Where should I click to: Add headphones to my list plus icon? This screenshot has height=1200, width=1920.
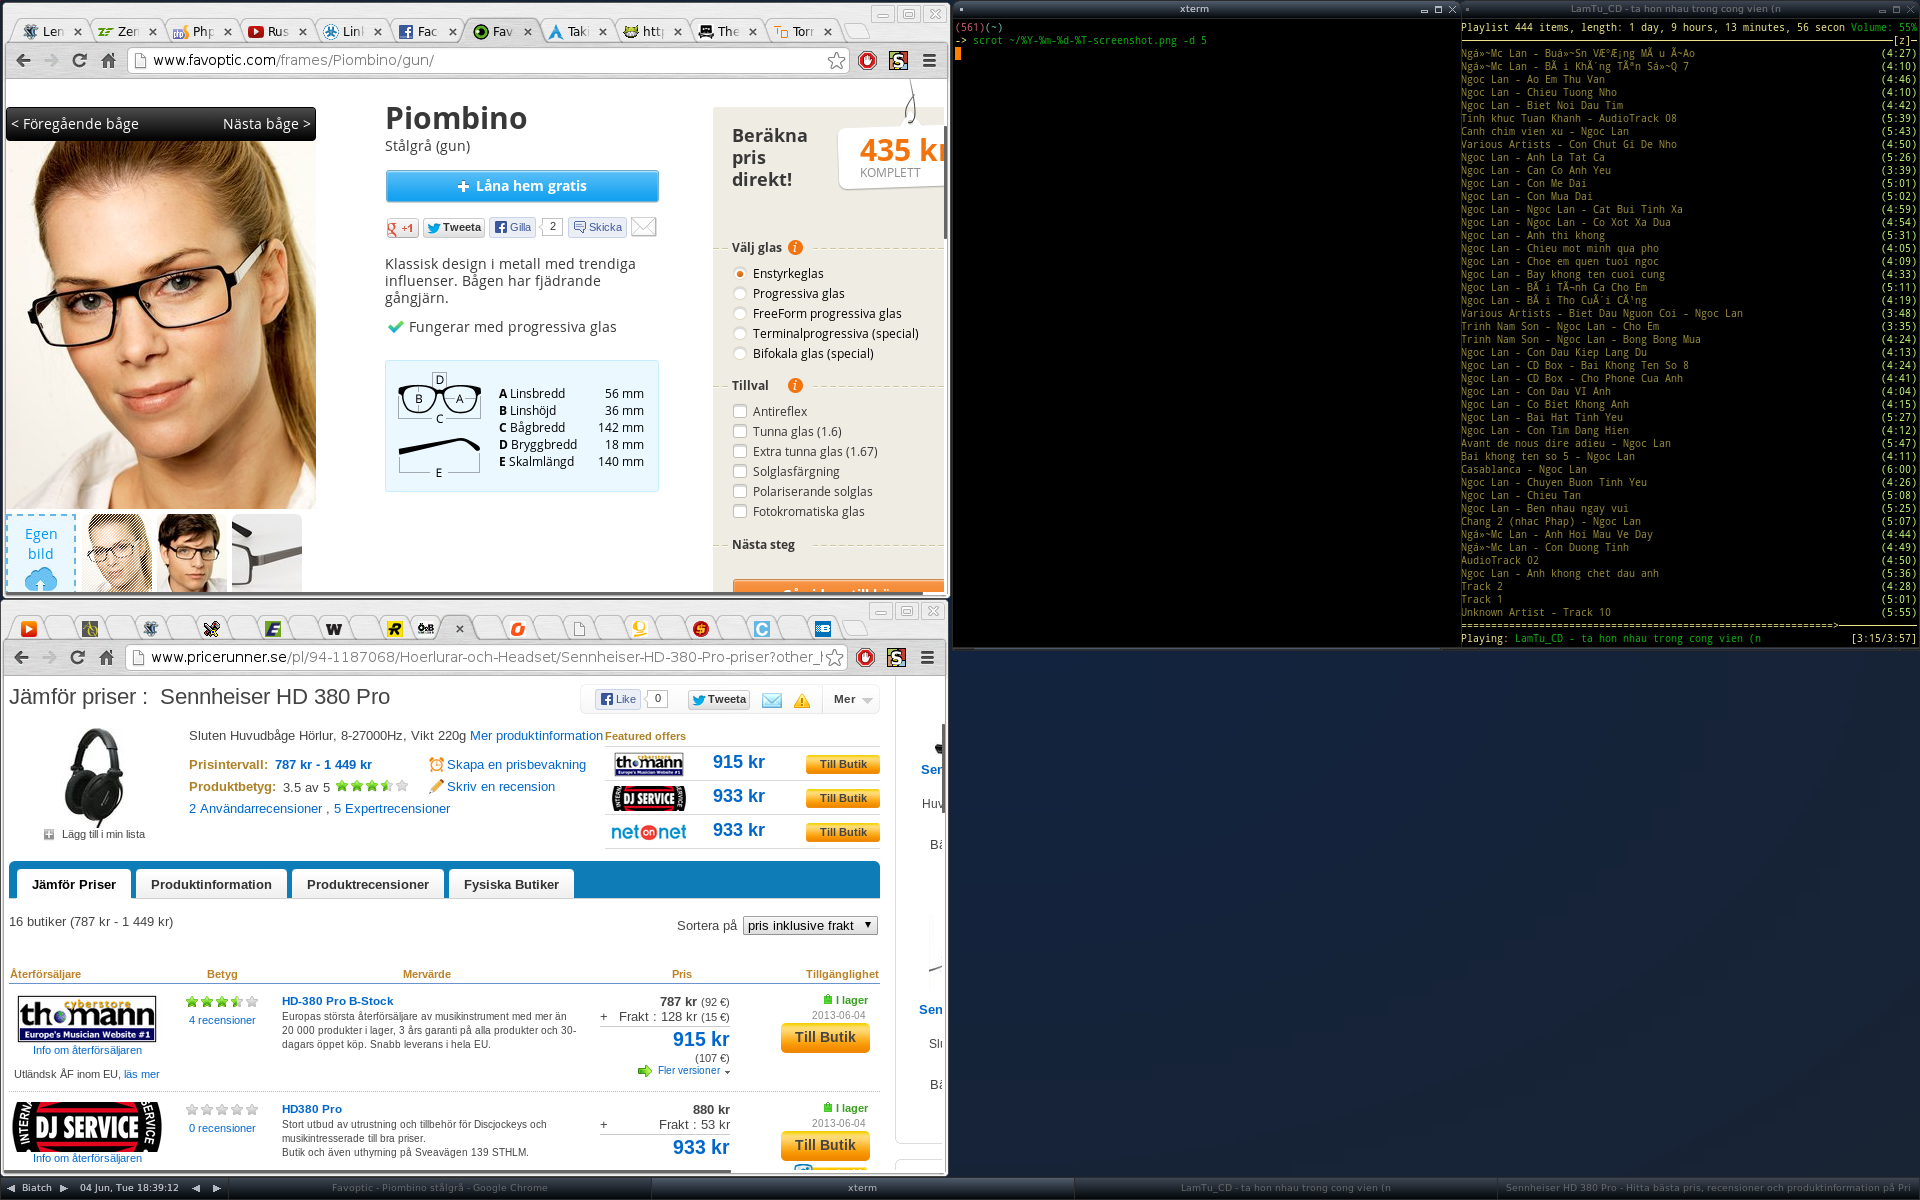click(48, 834)
